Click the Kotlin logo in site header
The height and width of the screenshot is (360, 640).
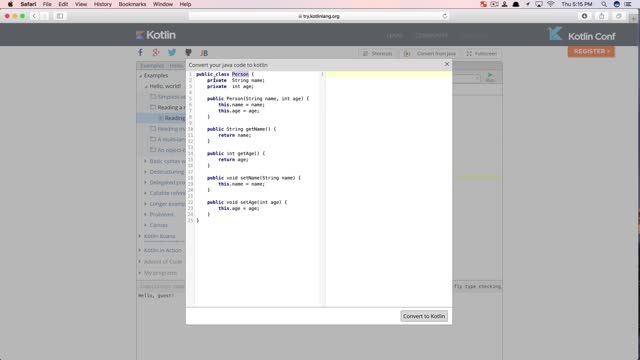156,35
